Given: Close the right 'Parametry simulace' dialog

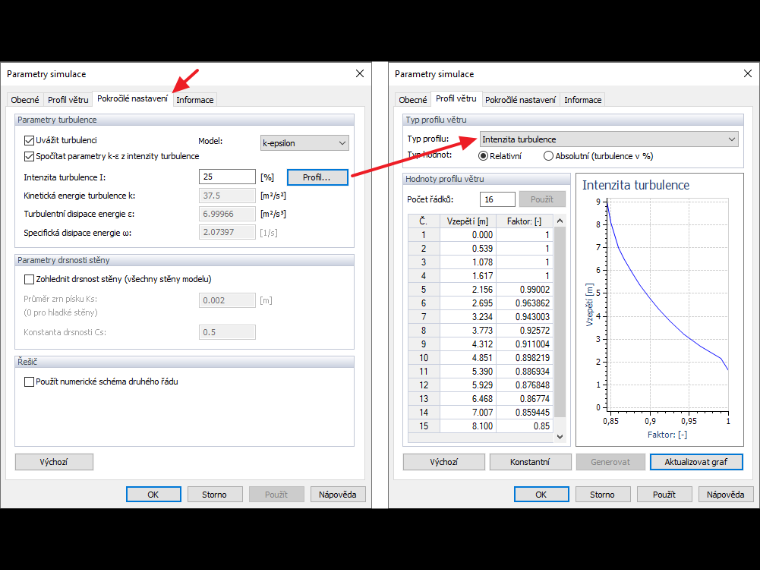Looking at the screenshot, I should pos(747,74).
